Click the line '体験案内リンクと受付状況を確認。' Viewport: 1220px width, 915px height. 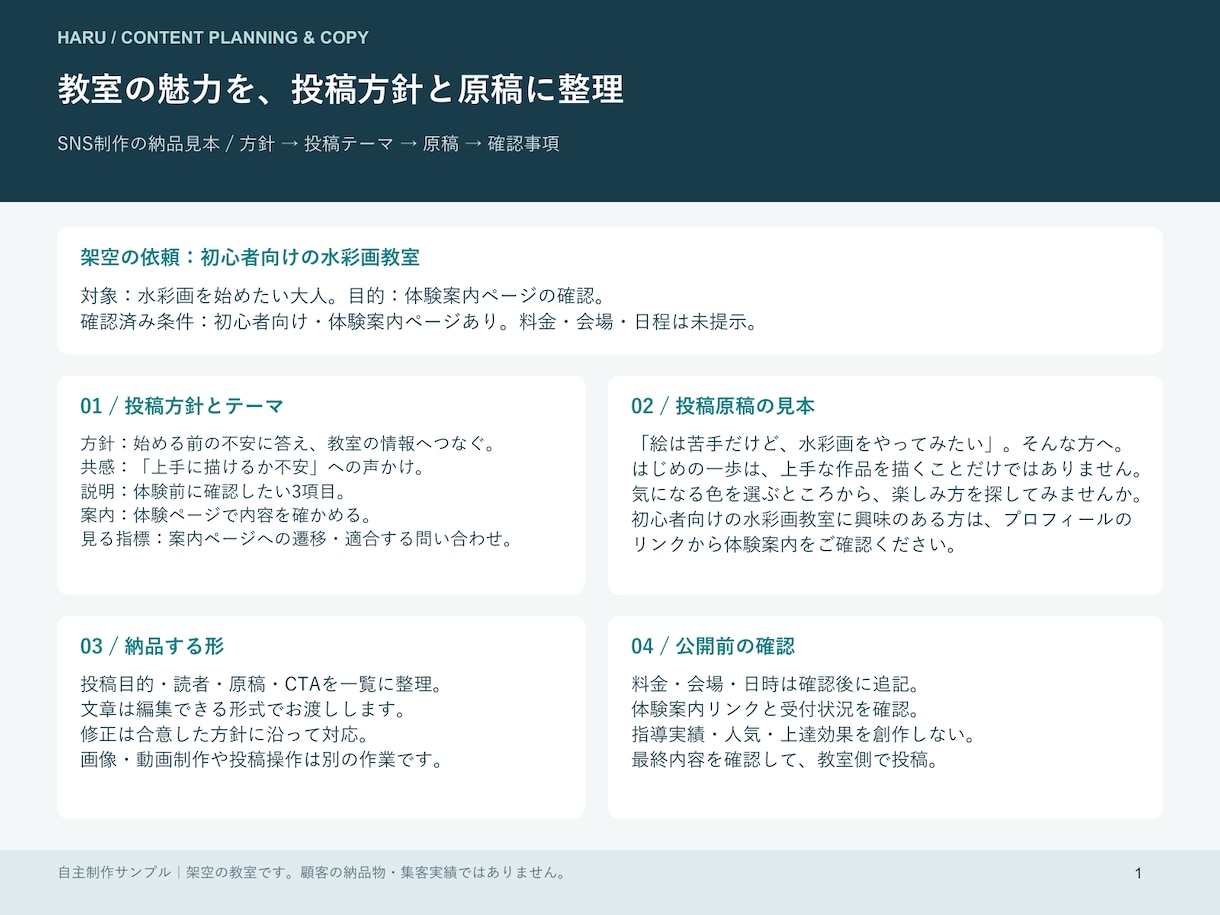point(775,710)
